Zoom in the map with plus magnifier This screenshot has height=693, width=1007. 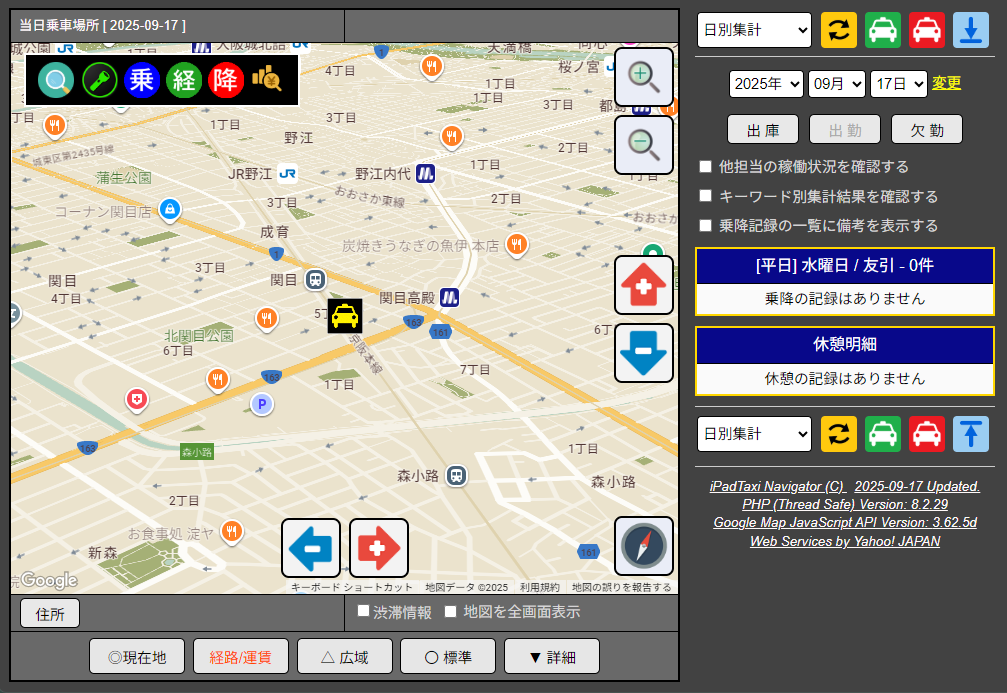coord(643,77)
